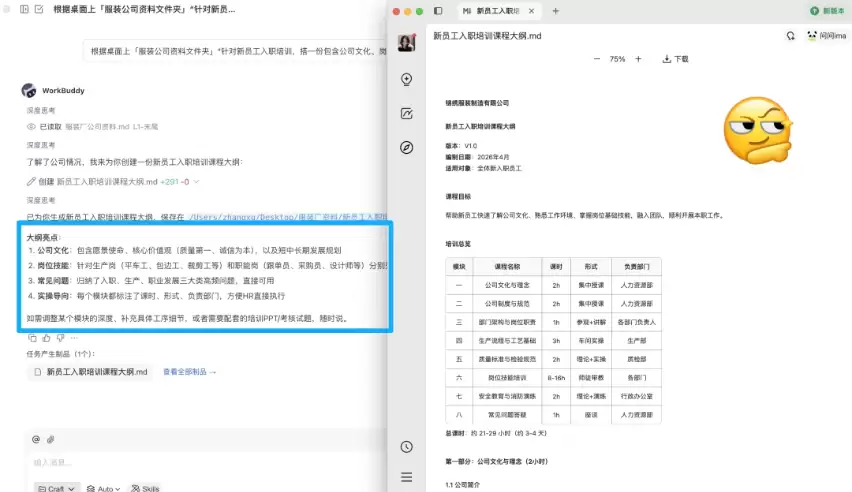Click the 培训总览 heading
The width and height of the screenshot is (852, 492).
[x=458, y=244]
